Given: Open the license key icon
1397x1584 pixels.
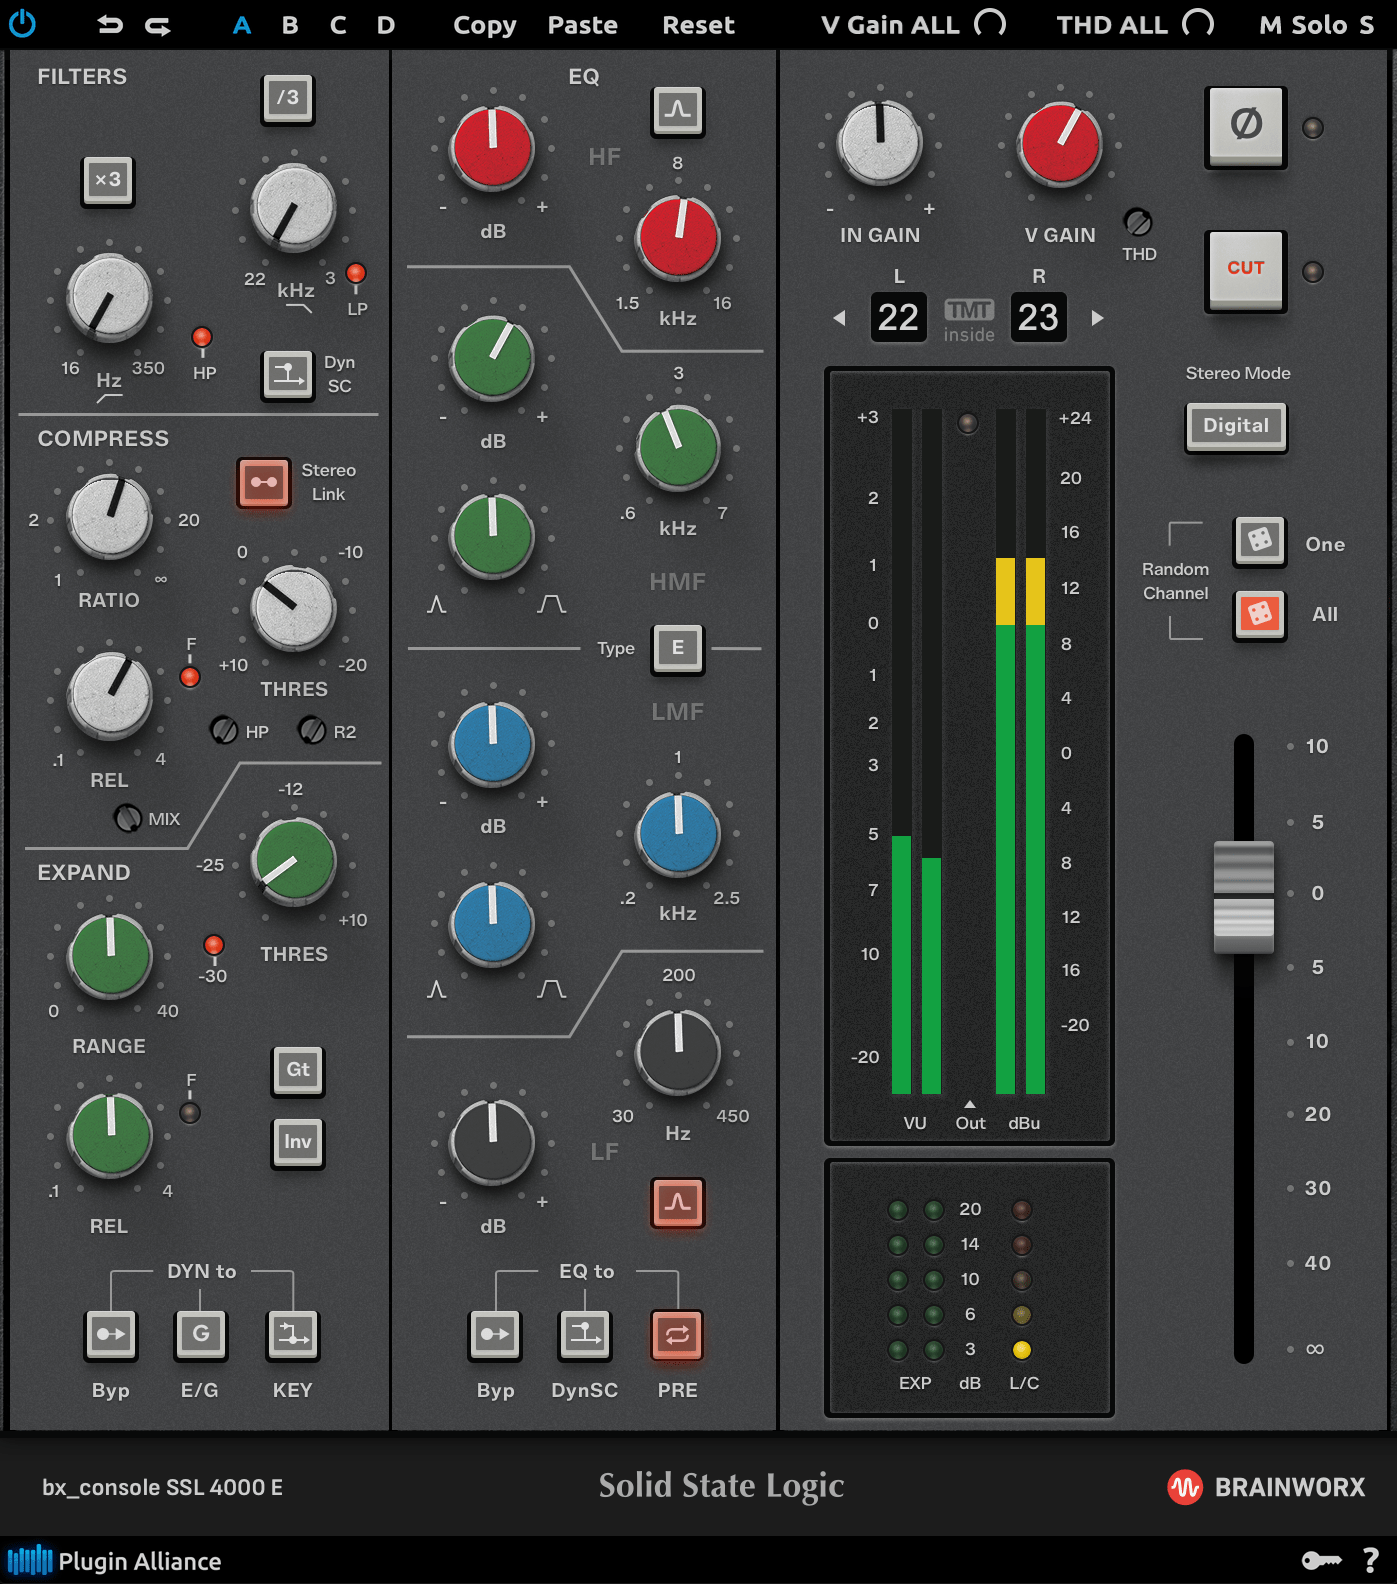Looking at the screenshot, I should click(x=1322, y=1560).
